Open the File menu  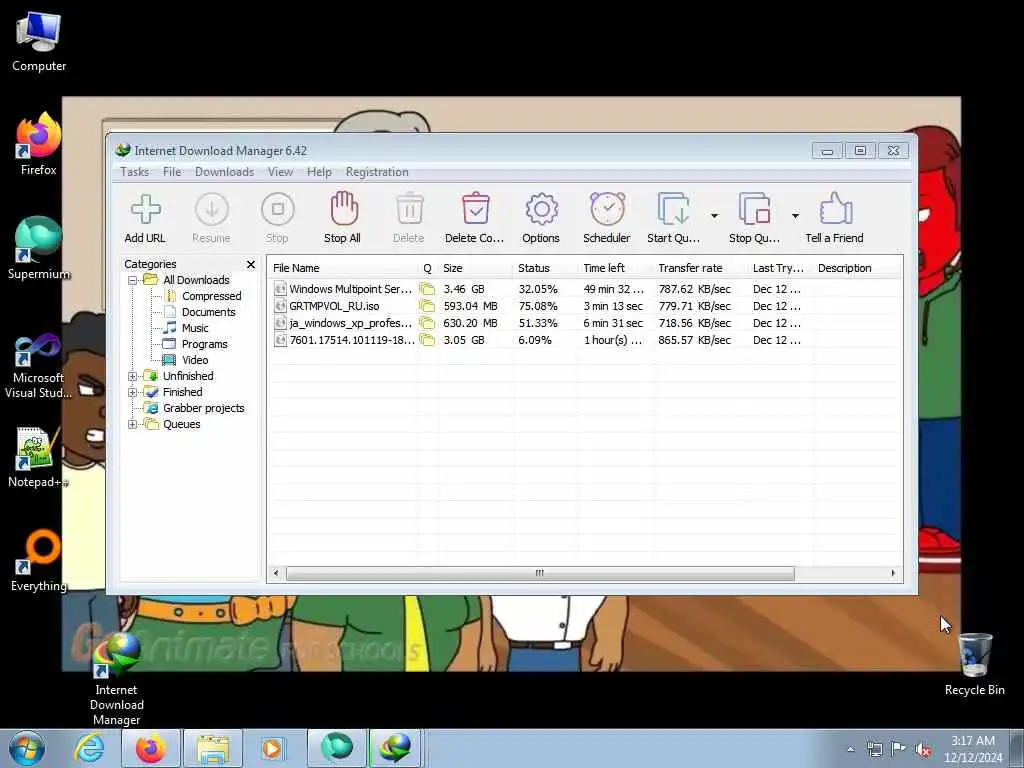pyautogui.click(x=172, y=172)
